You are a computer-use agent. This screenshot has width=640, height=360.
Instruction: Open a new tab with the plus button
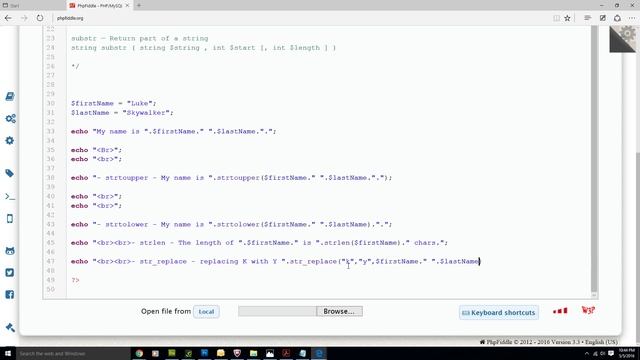tap(139, 5)
